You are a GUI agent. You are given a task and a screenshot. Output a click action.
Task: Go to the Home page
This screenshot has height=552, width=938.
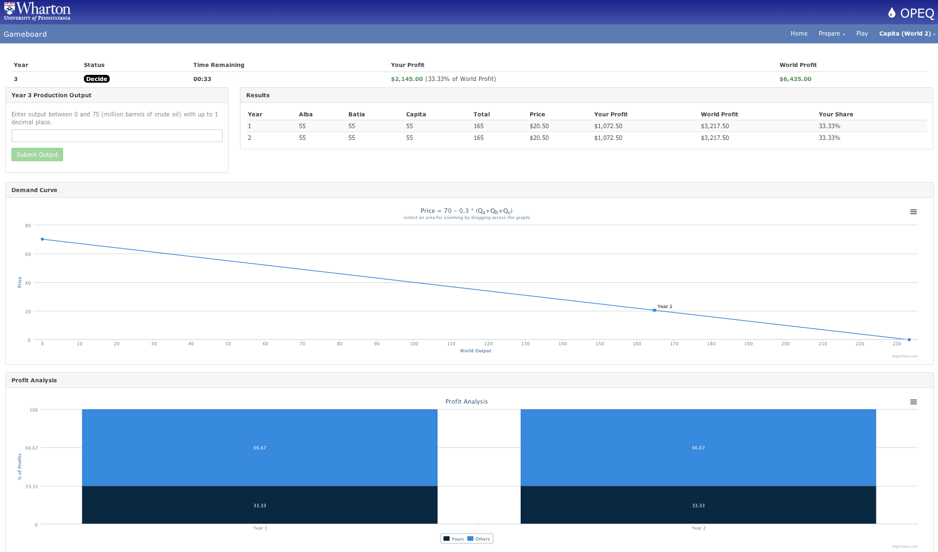pyautogui.click(x=798, y=34)
